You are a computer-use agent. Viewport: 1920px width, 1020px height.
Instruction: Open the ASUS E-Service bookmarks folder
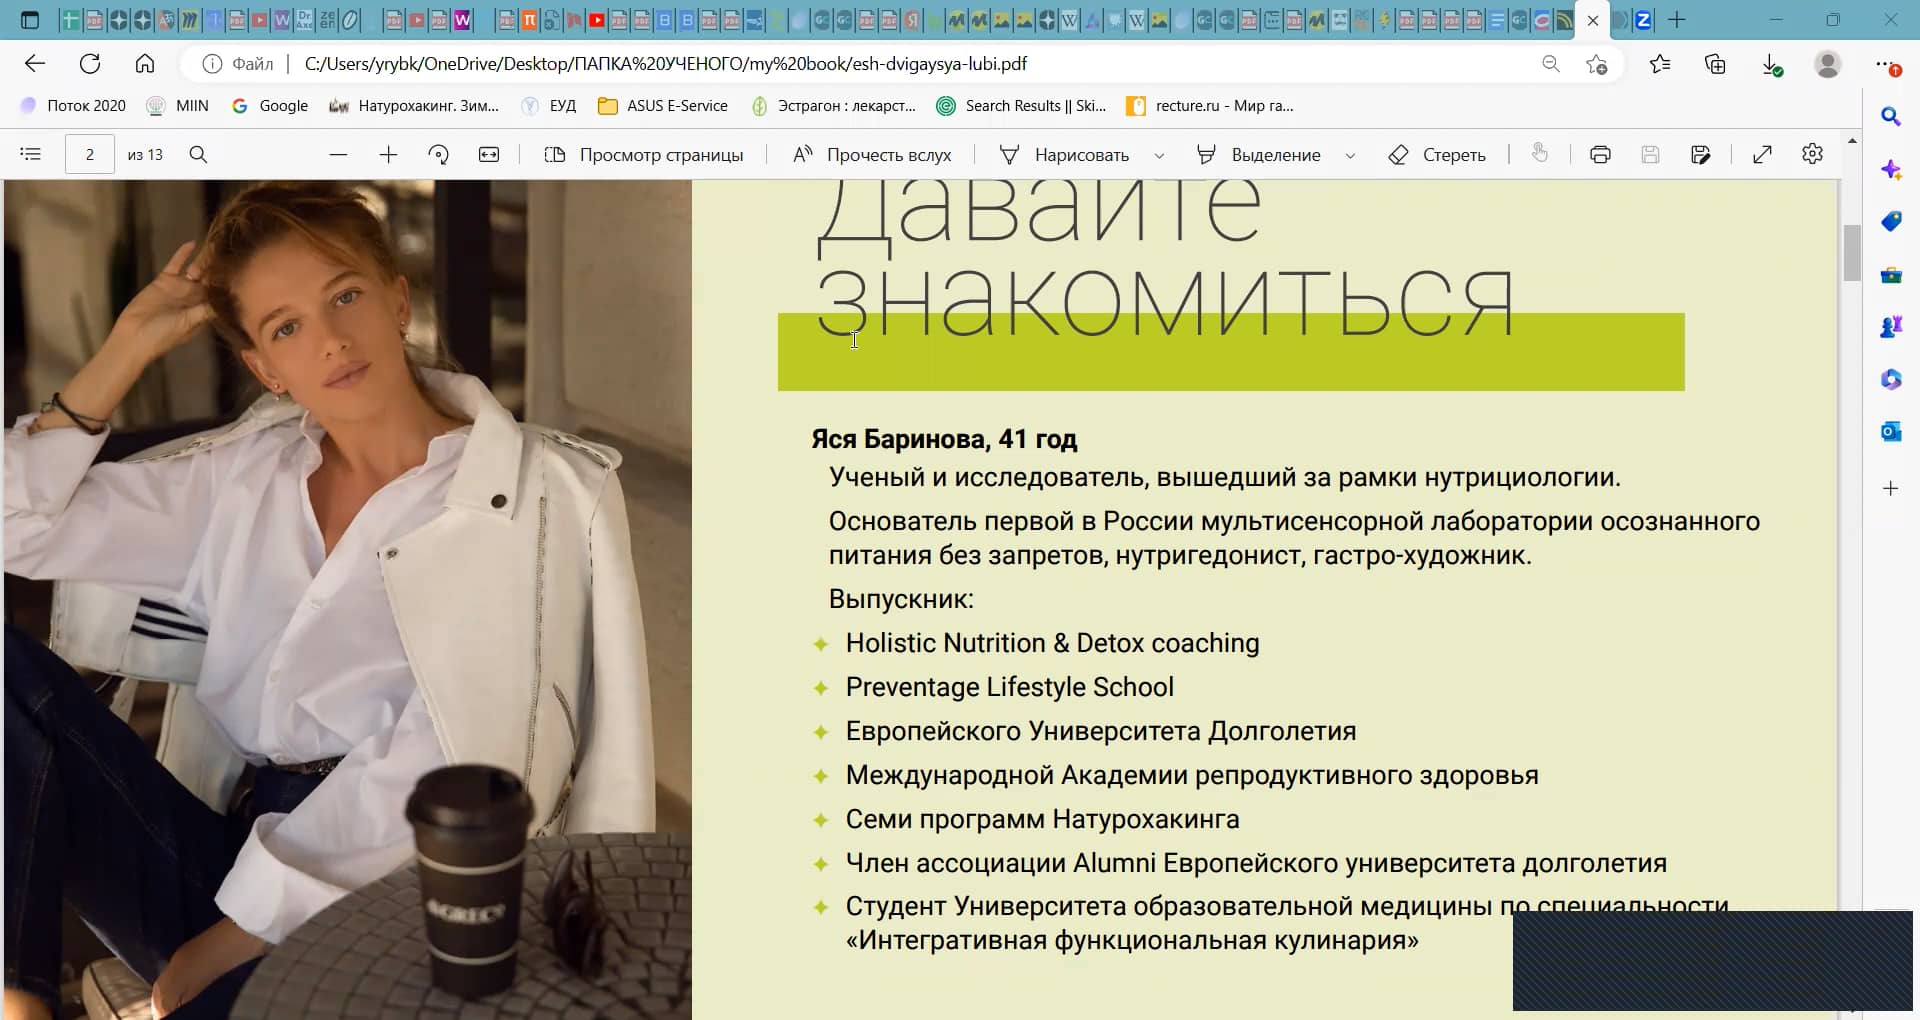tap(663, 106)
